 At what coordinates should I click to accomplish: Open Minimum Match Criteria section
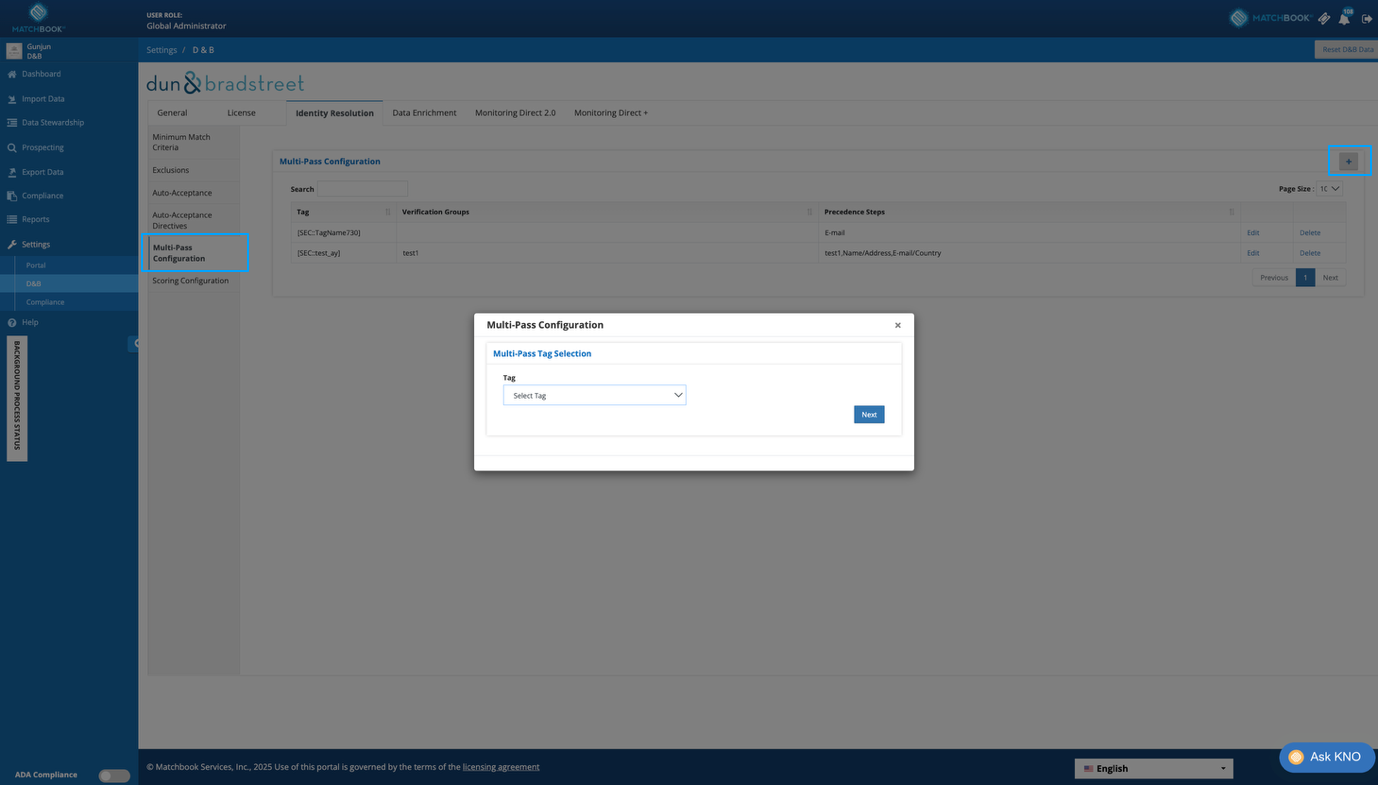click(193, 142)
